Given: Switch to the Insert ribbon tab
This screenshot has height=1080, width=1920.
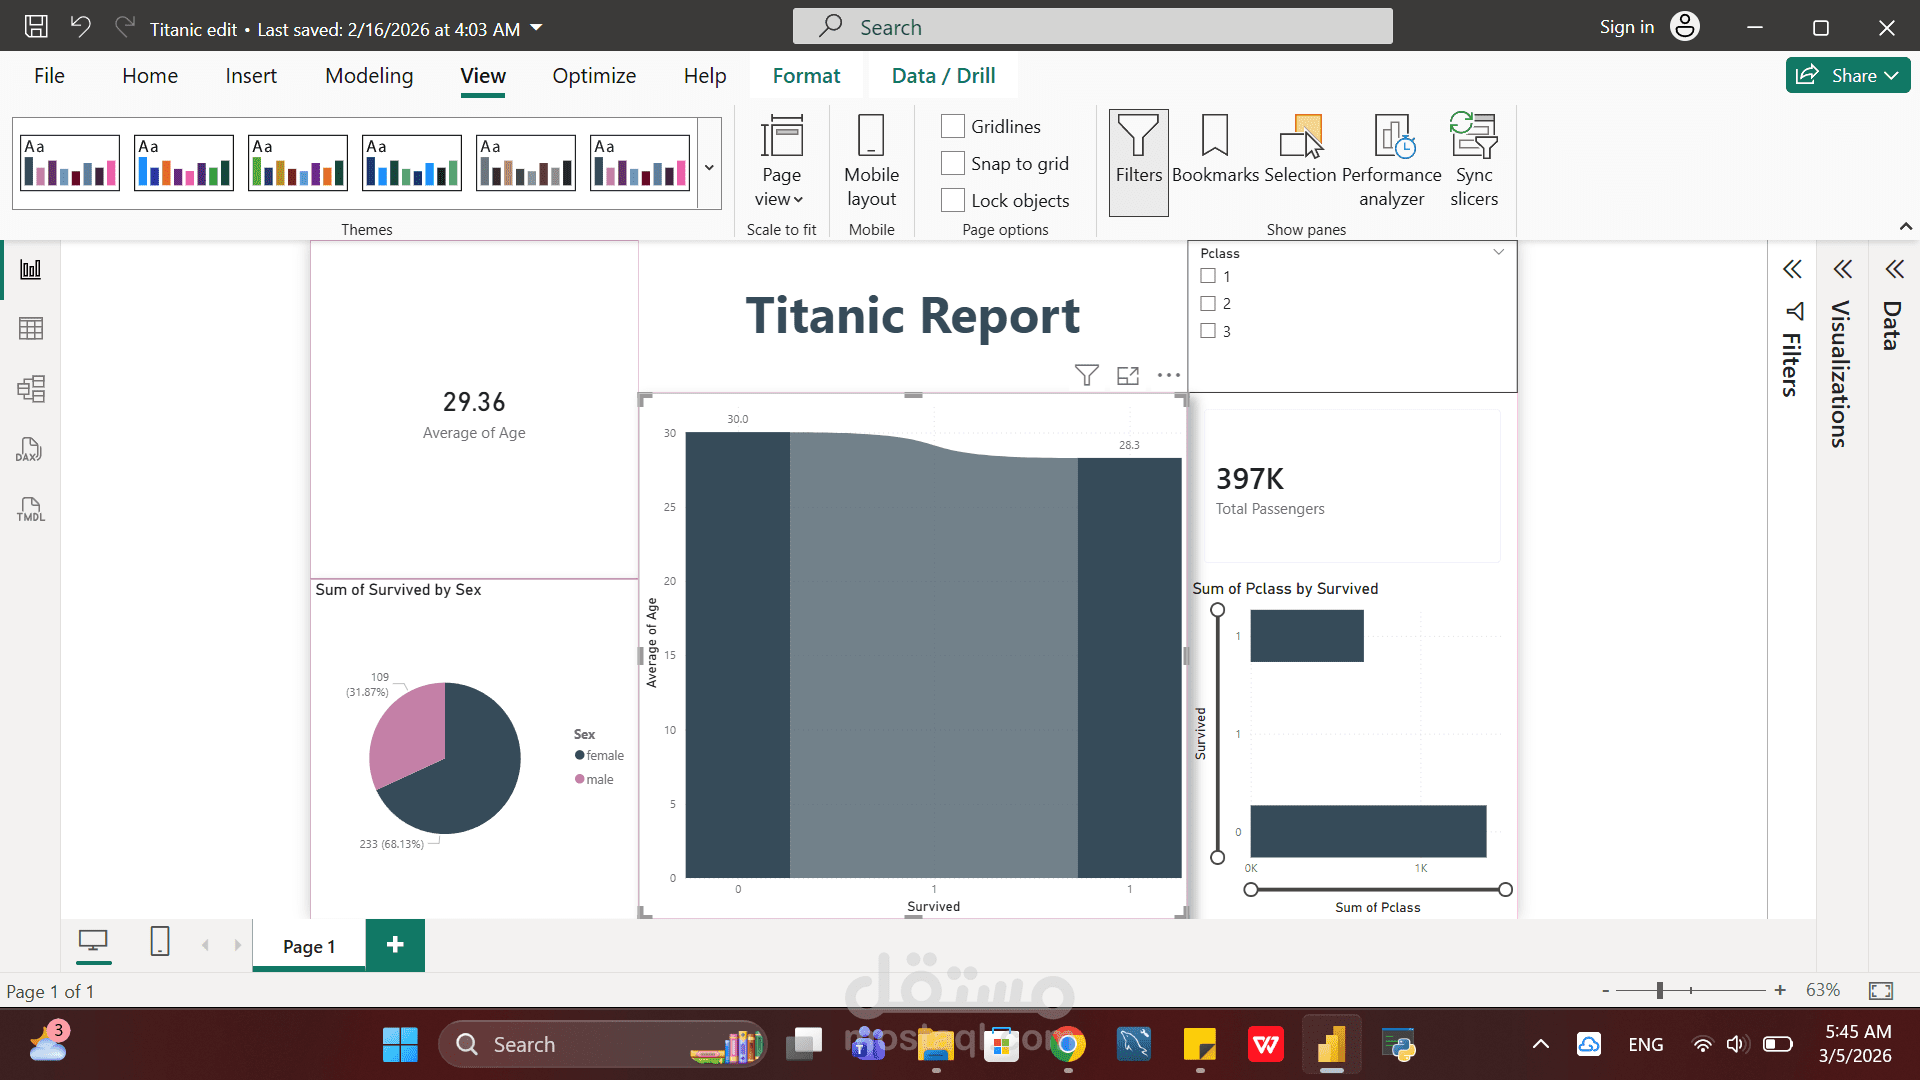Looking at the screenshot, I should 250,76.
